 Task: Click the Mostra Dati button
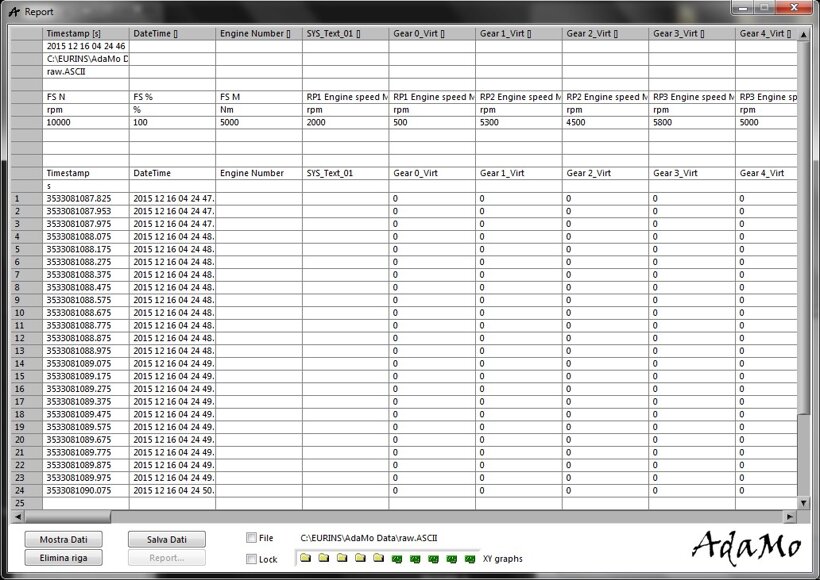click(63, 539)
